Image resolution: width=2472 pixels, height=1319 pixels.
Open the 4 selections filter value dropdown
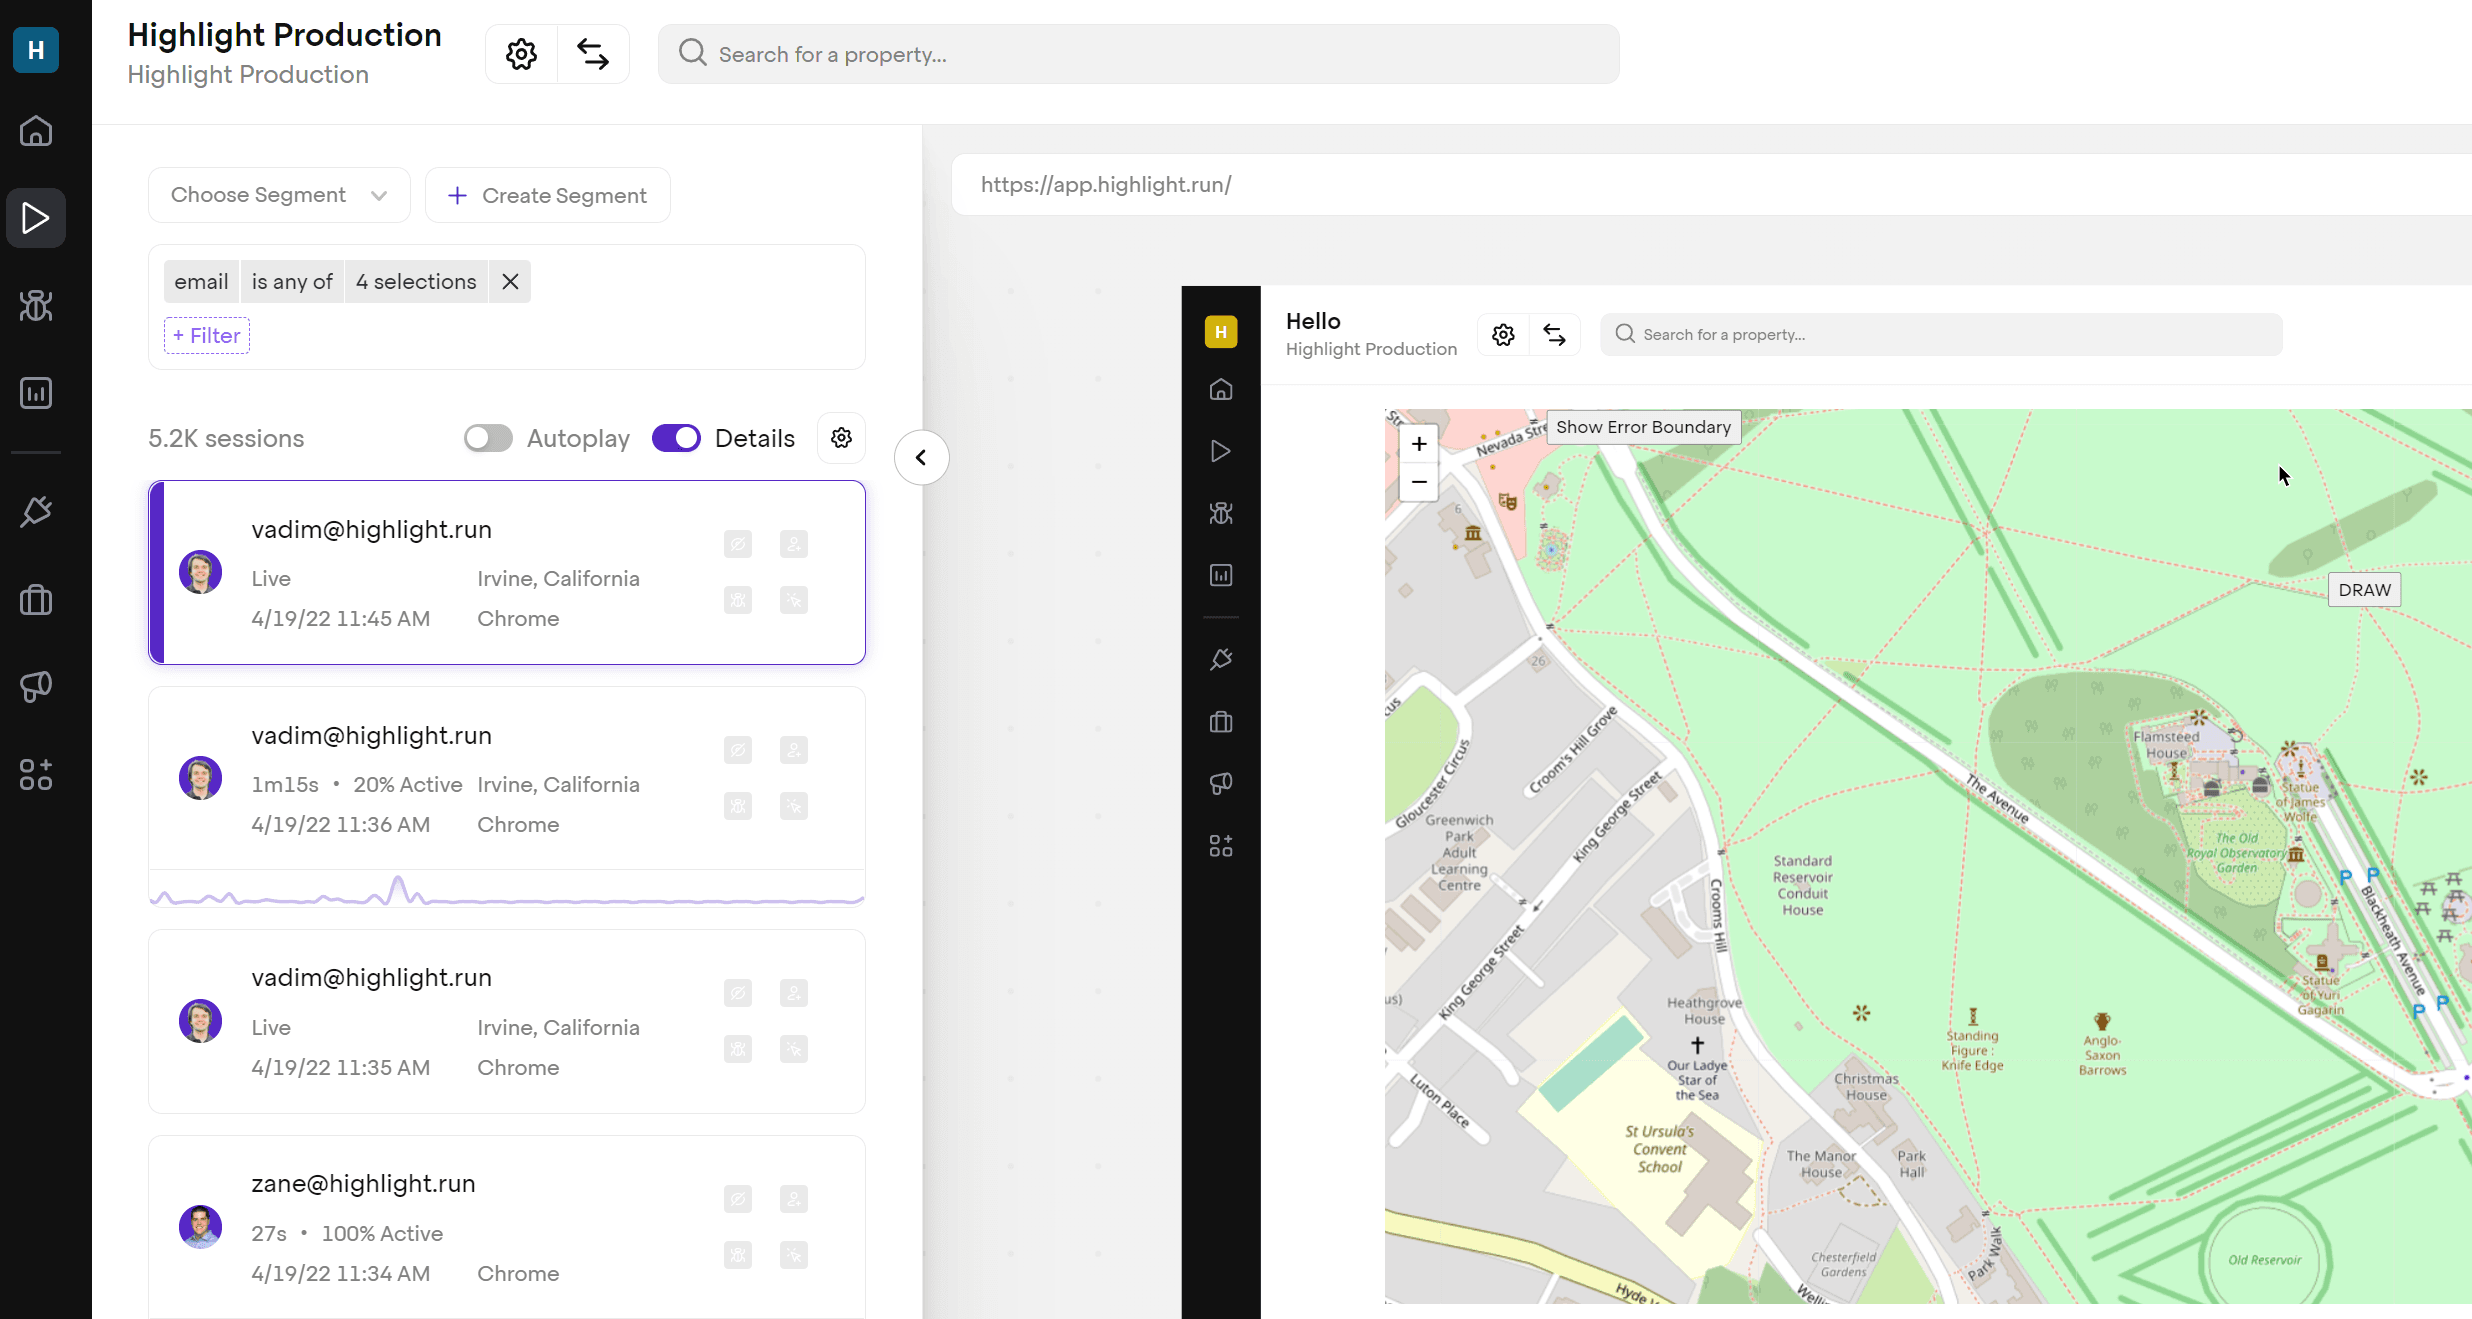point(416,282)
